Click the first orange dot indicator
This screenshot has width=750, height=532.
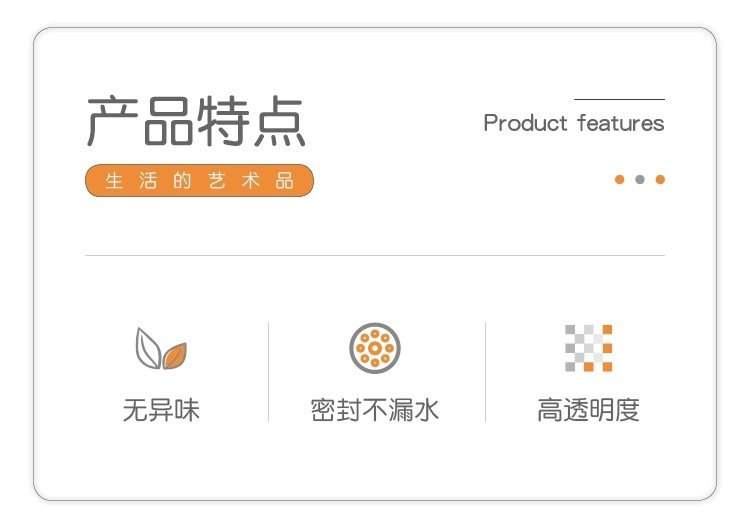pyautogui.click(x=619, y=180)
